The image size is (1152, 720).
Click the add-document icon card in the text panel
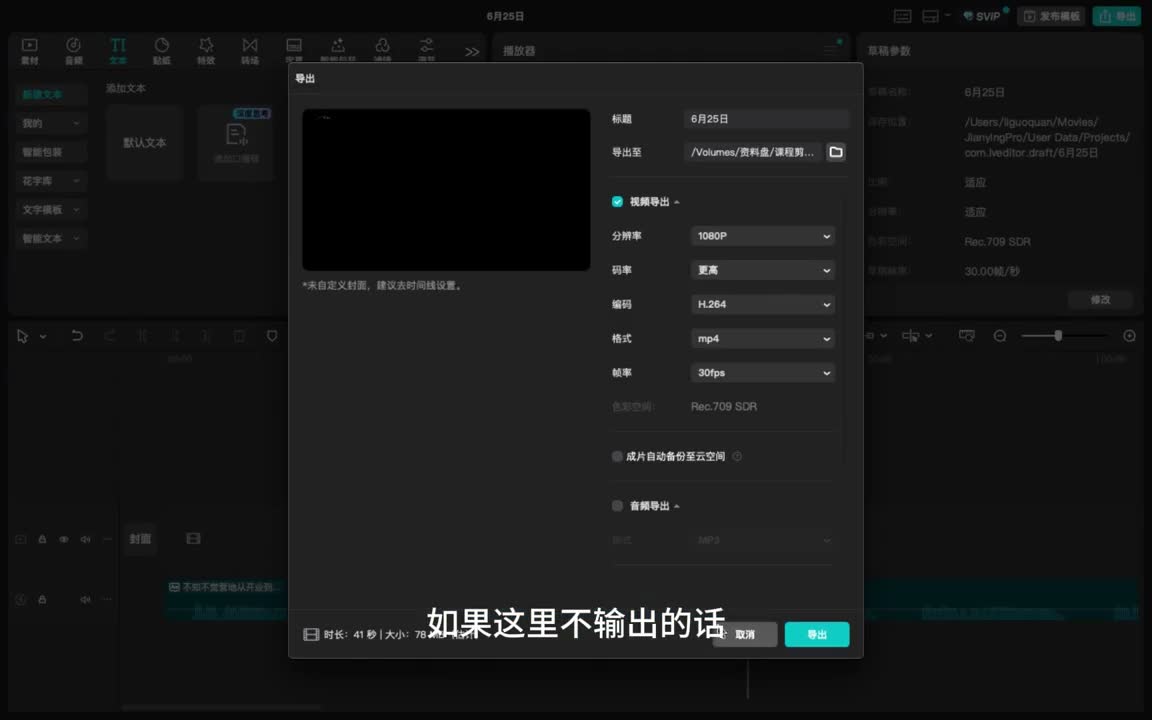click(x=236, y=142)
